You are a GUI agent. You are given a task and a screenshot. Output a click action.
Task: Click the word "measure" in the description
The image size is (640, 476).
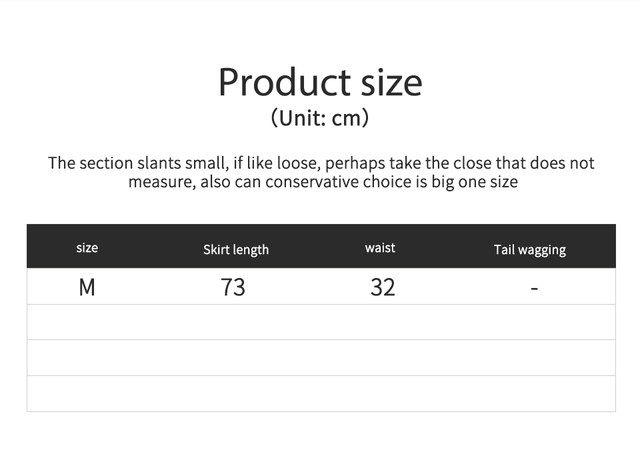point(160,183)
